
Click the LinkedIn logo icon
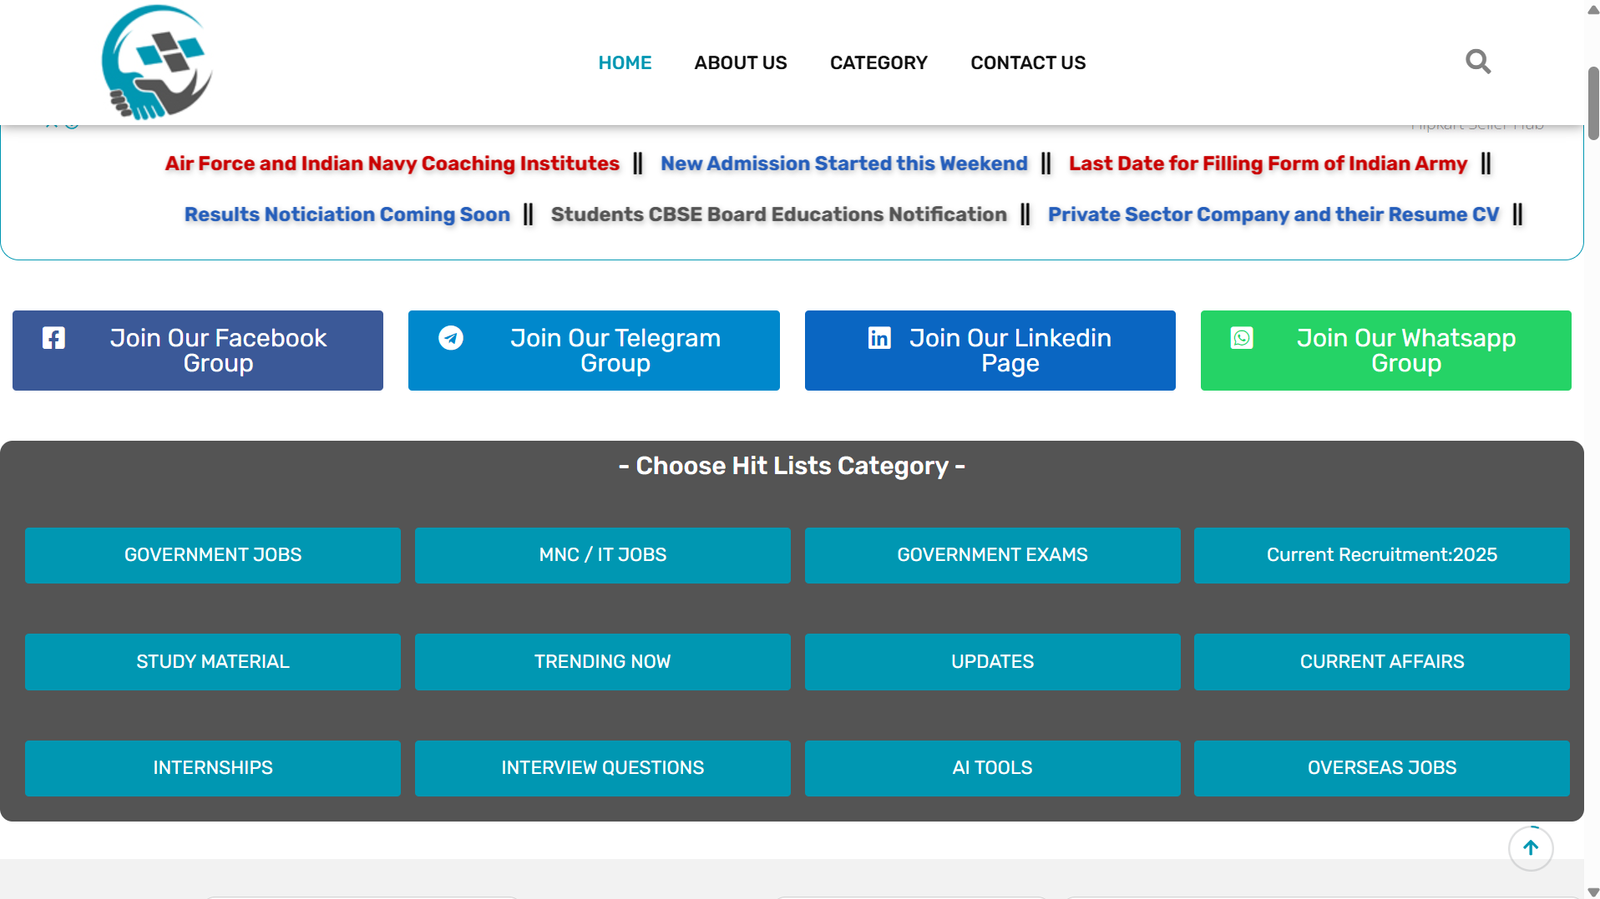pos(879,338)
